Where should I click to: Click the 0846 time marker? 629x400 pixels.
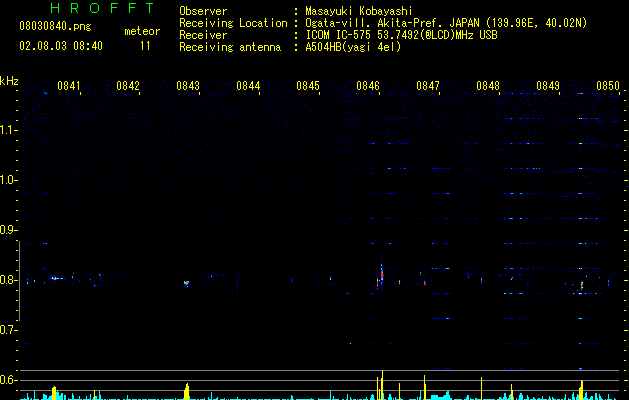click(368, 86)
